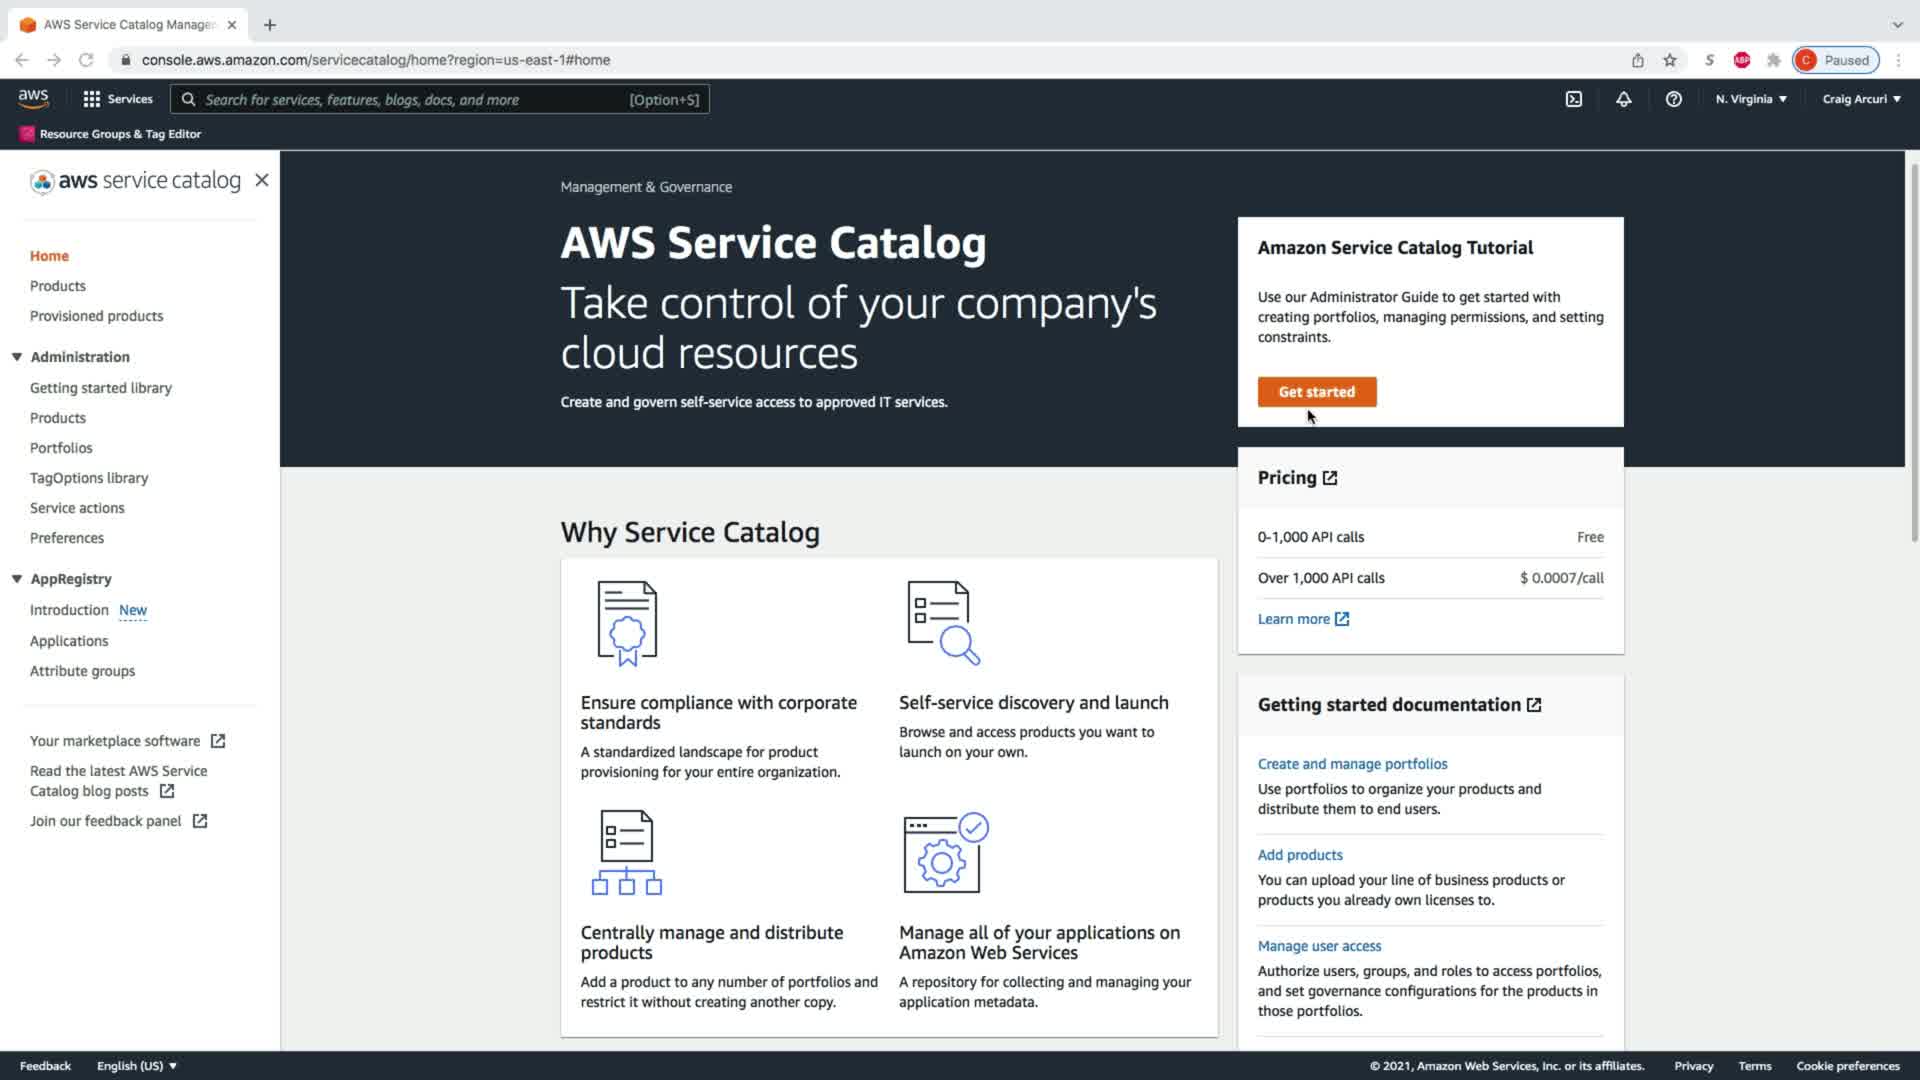Close the Service Catalog sidebar panel
Screen dimensions: 1920x1080
pos(262,180)
